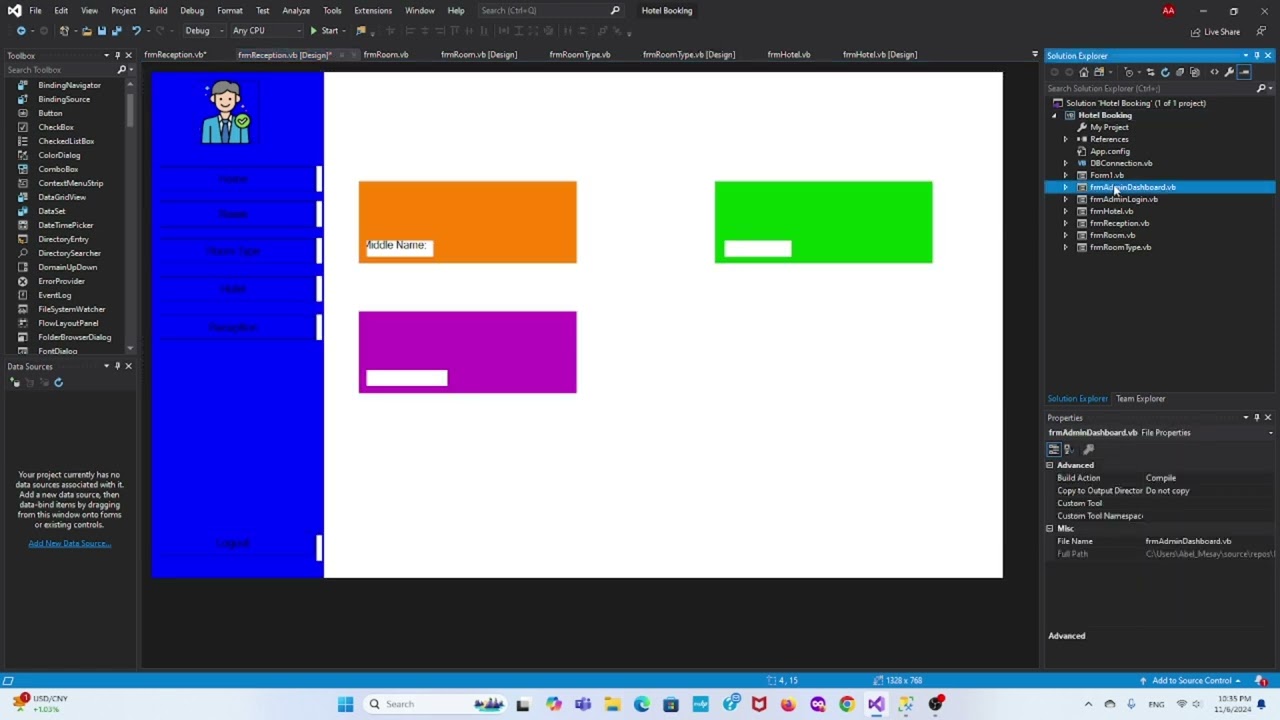Viewport: 1280px width, 720px height.
Task: Open Live Share
Action: click(x=1214, y=31)
